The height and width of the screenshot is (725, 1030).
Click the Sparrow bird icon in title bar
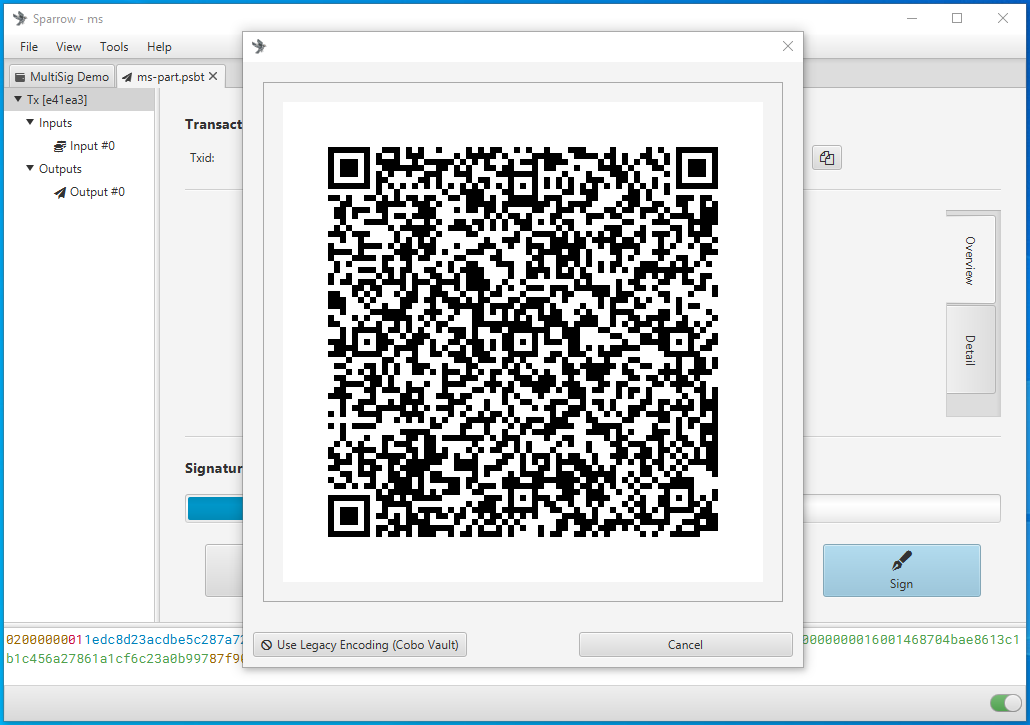[20, 18]
